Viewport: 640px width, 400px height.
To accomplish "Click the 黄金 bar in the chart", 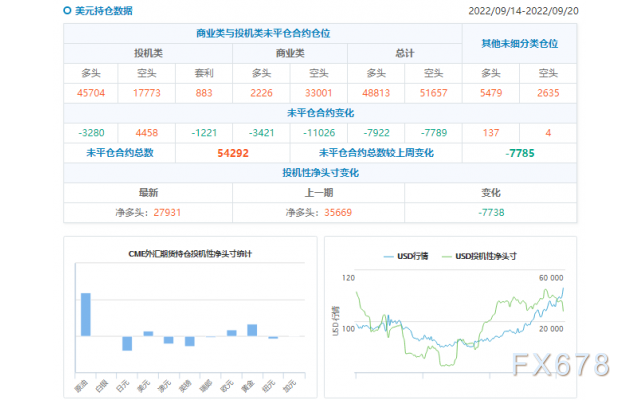I will coord(252,330).
